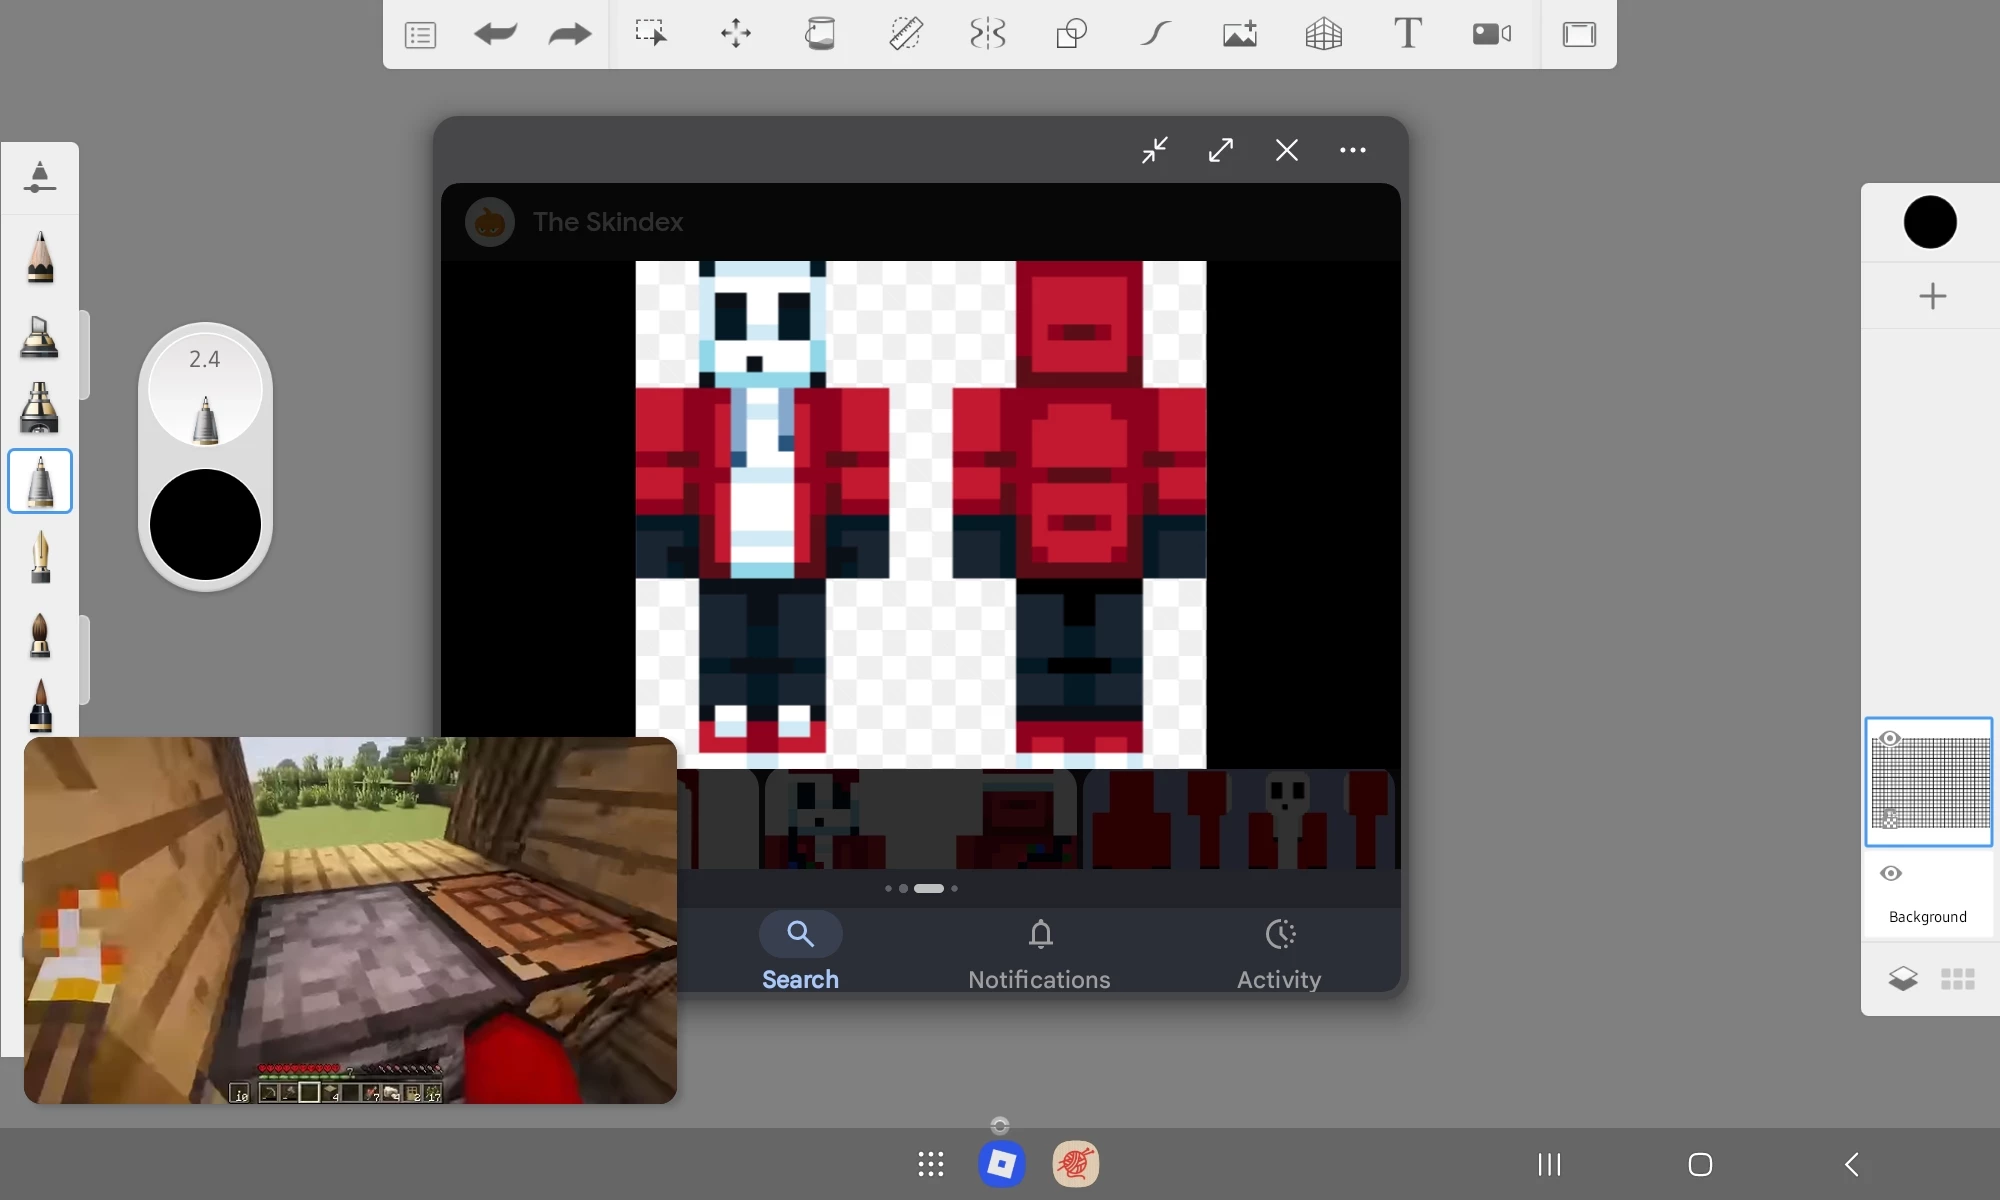Undo the last stroke with the back arrow
The image size is (2000, 1200).
495,34
